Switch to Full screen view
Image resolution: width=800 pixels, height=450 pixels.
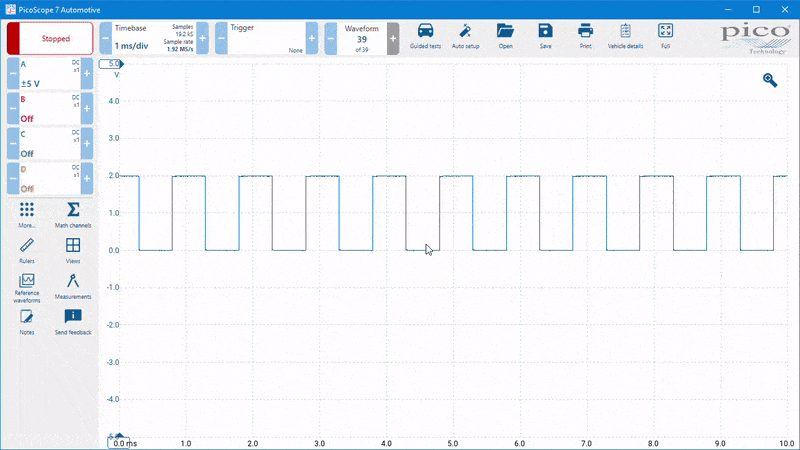665,36
